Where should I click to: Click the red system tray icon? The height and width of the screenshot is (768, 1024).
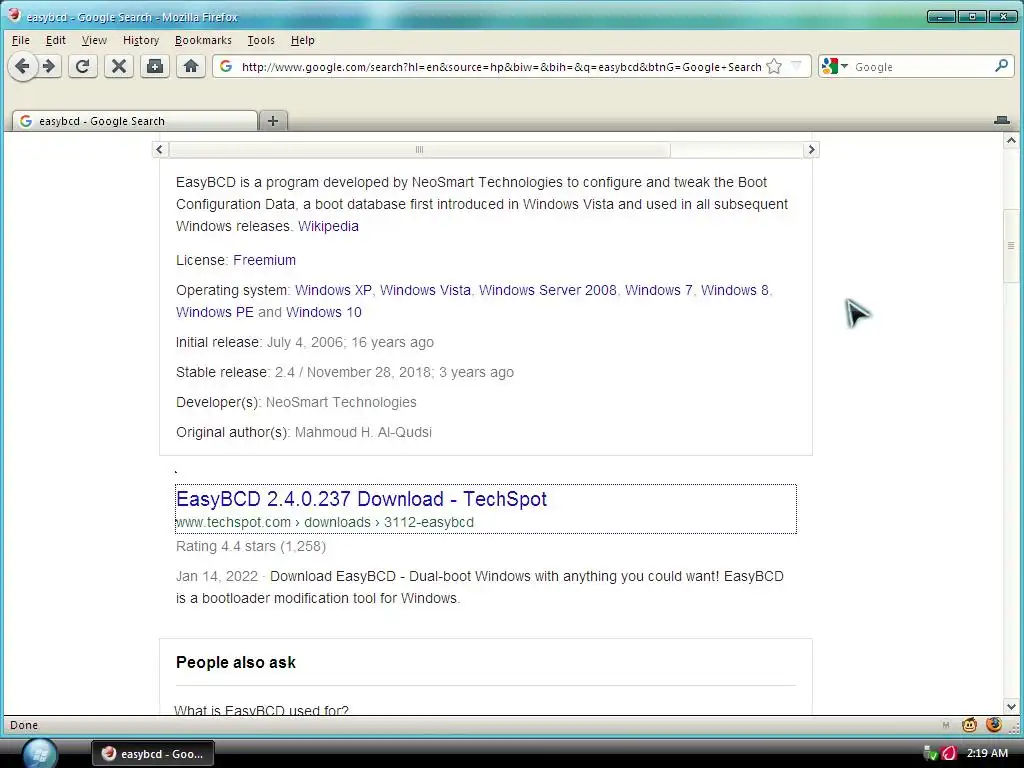949,753
